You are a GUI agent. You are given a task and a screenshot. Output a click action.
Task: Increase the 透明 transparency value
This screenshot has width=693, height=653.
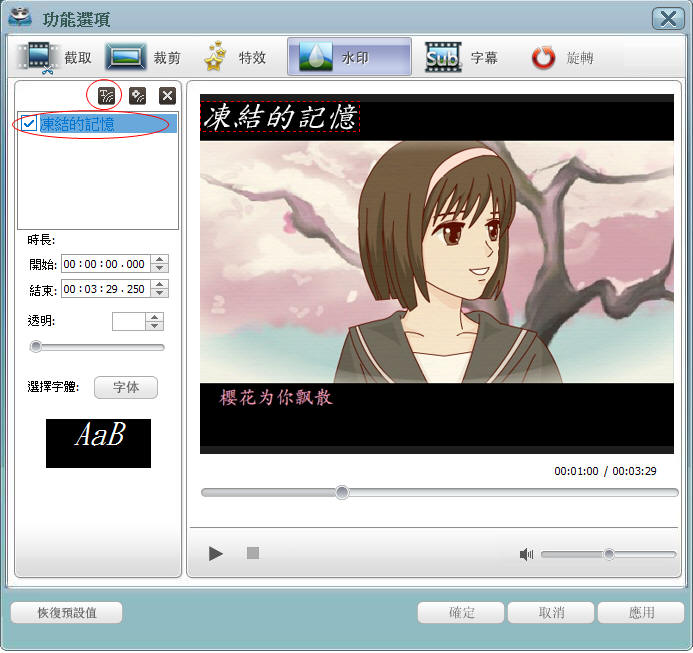[x=154, y=317]
